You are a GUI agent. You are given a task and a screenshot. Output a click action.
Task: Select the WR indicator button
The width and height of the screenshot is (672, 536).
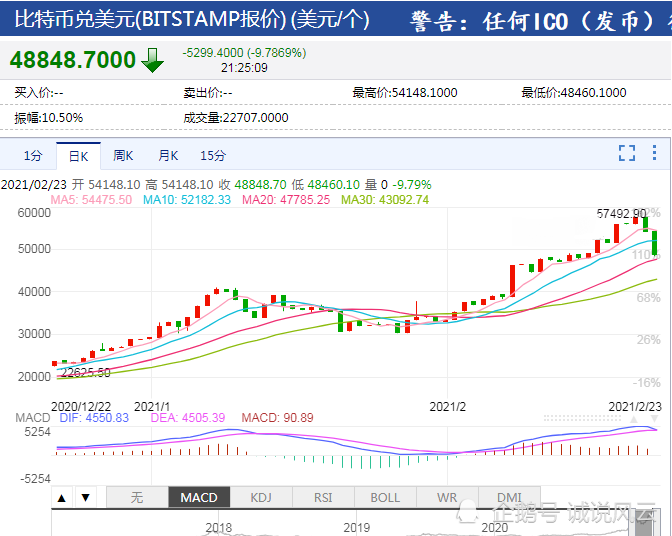[447, 497]
